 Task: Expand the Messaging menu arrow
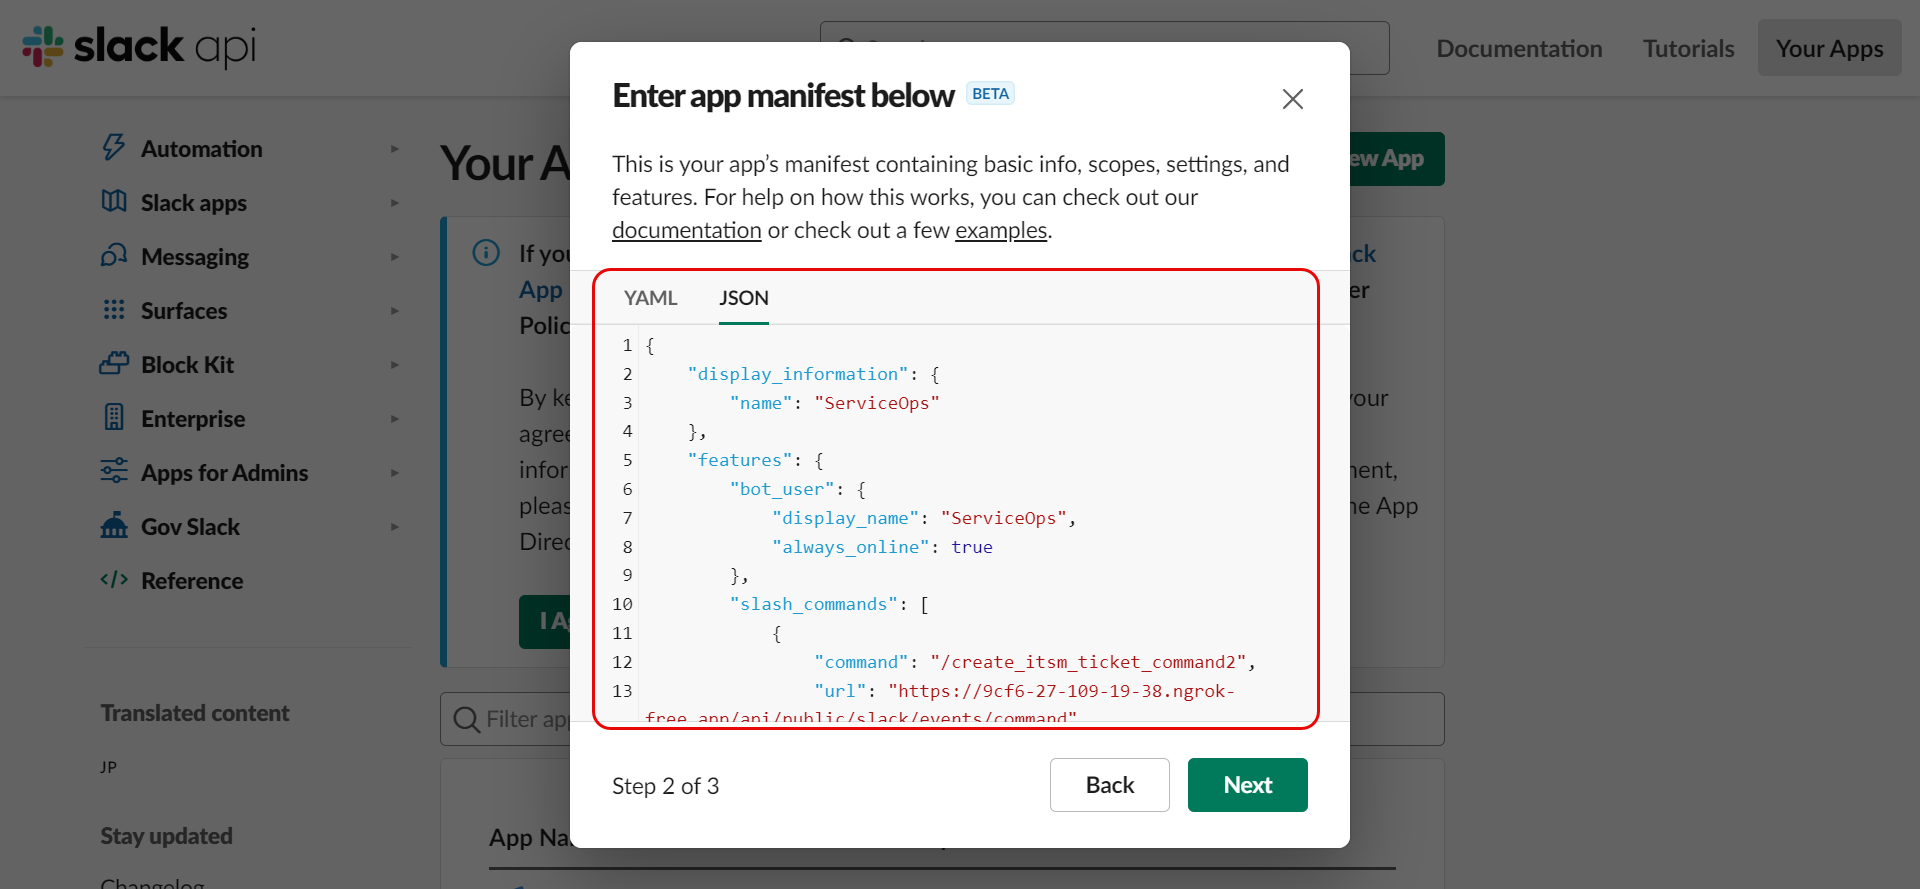pyautogui.click(x=395, y=257)
